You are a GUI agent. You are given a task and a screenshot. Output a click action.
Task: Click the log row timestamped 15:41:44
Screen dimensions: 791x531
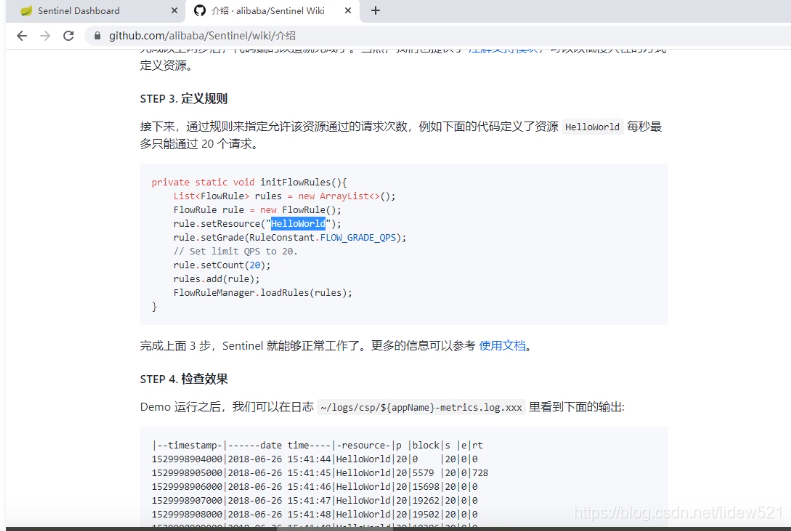pyautogui.click(x=315, y=459)
